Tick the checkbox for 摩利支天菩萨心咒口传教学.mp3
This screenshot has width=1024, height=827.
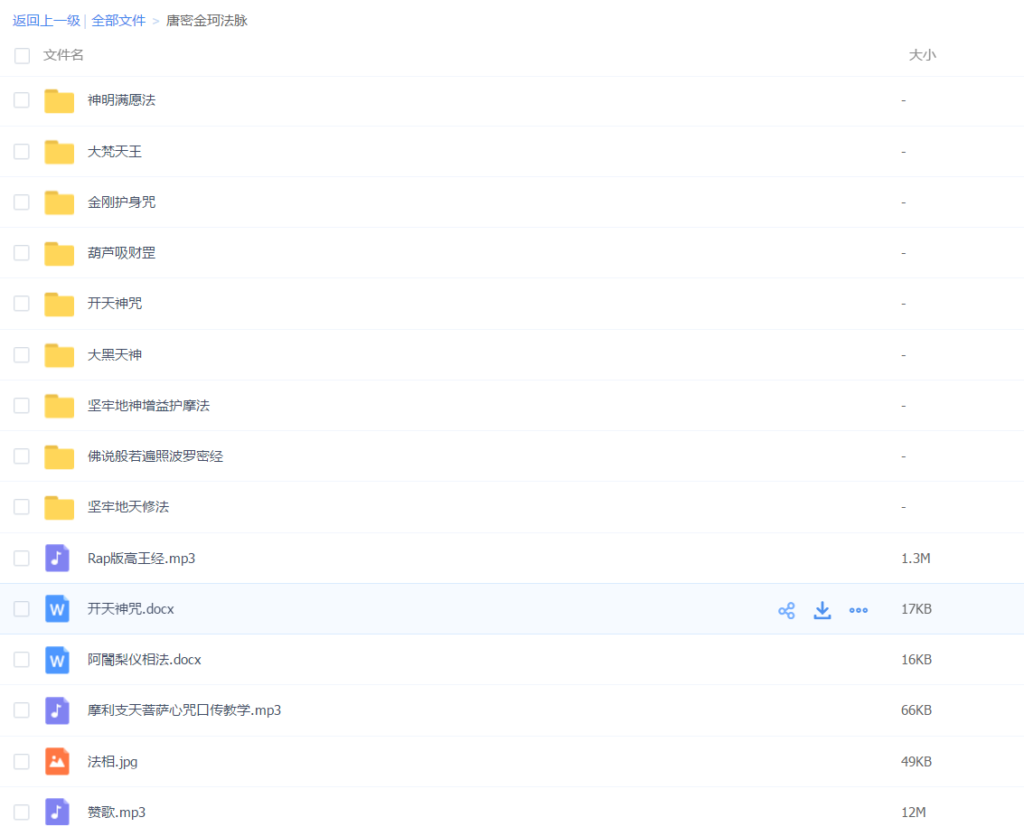(22, 711)
